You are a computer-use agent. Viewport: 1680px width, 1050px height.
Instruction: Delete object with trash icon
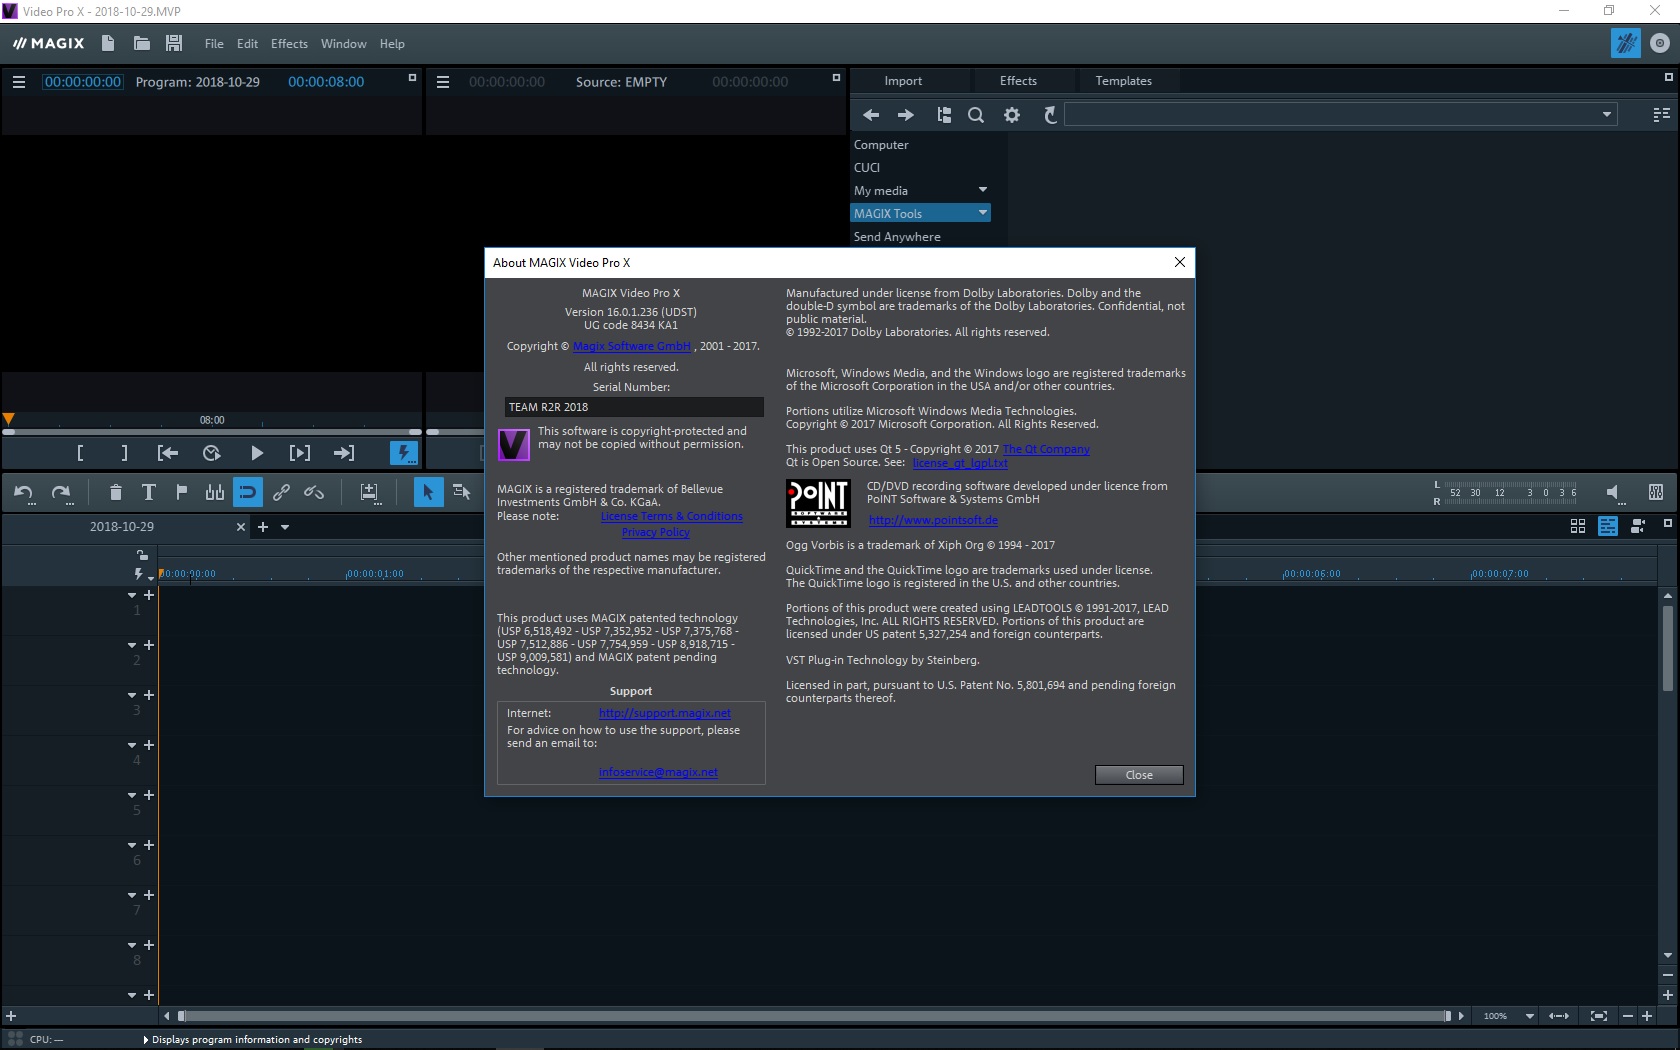(115, 492)
